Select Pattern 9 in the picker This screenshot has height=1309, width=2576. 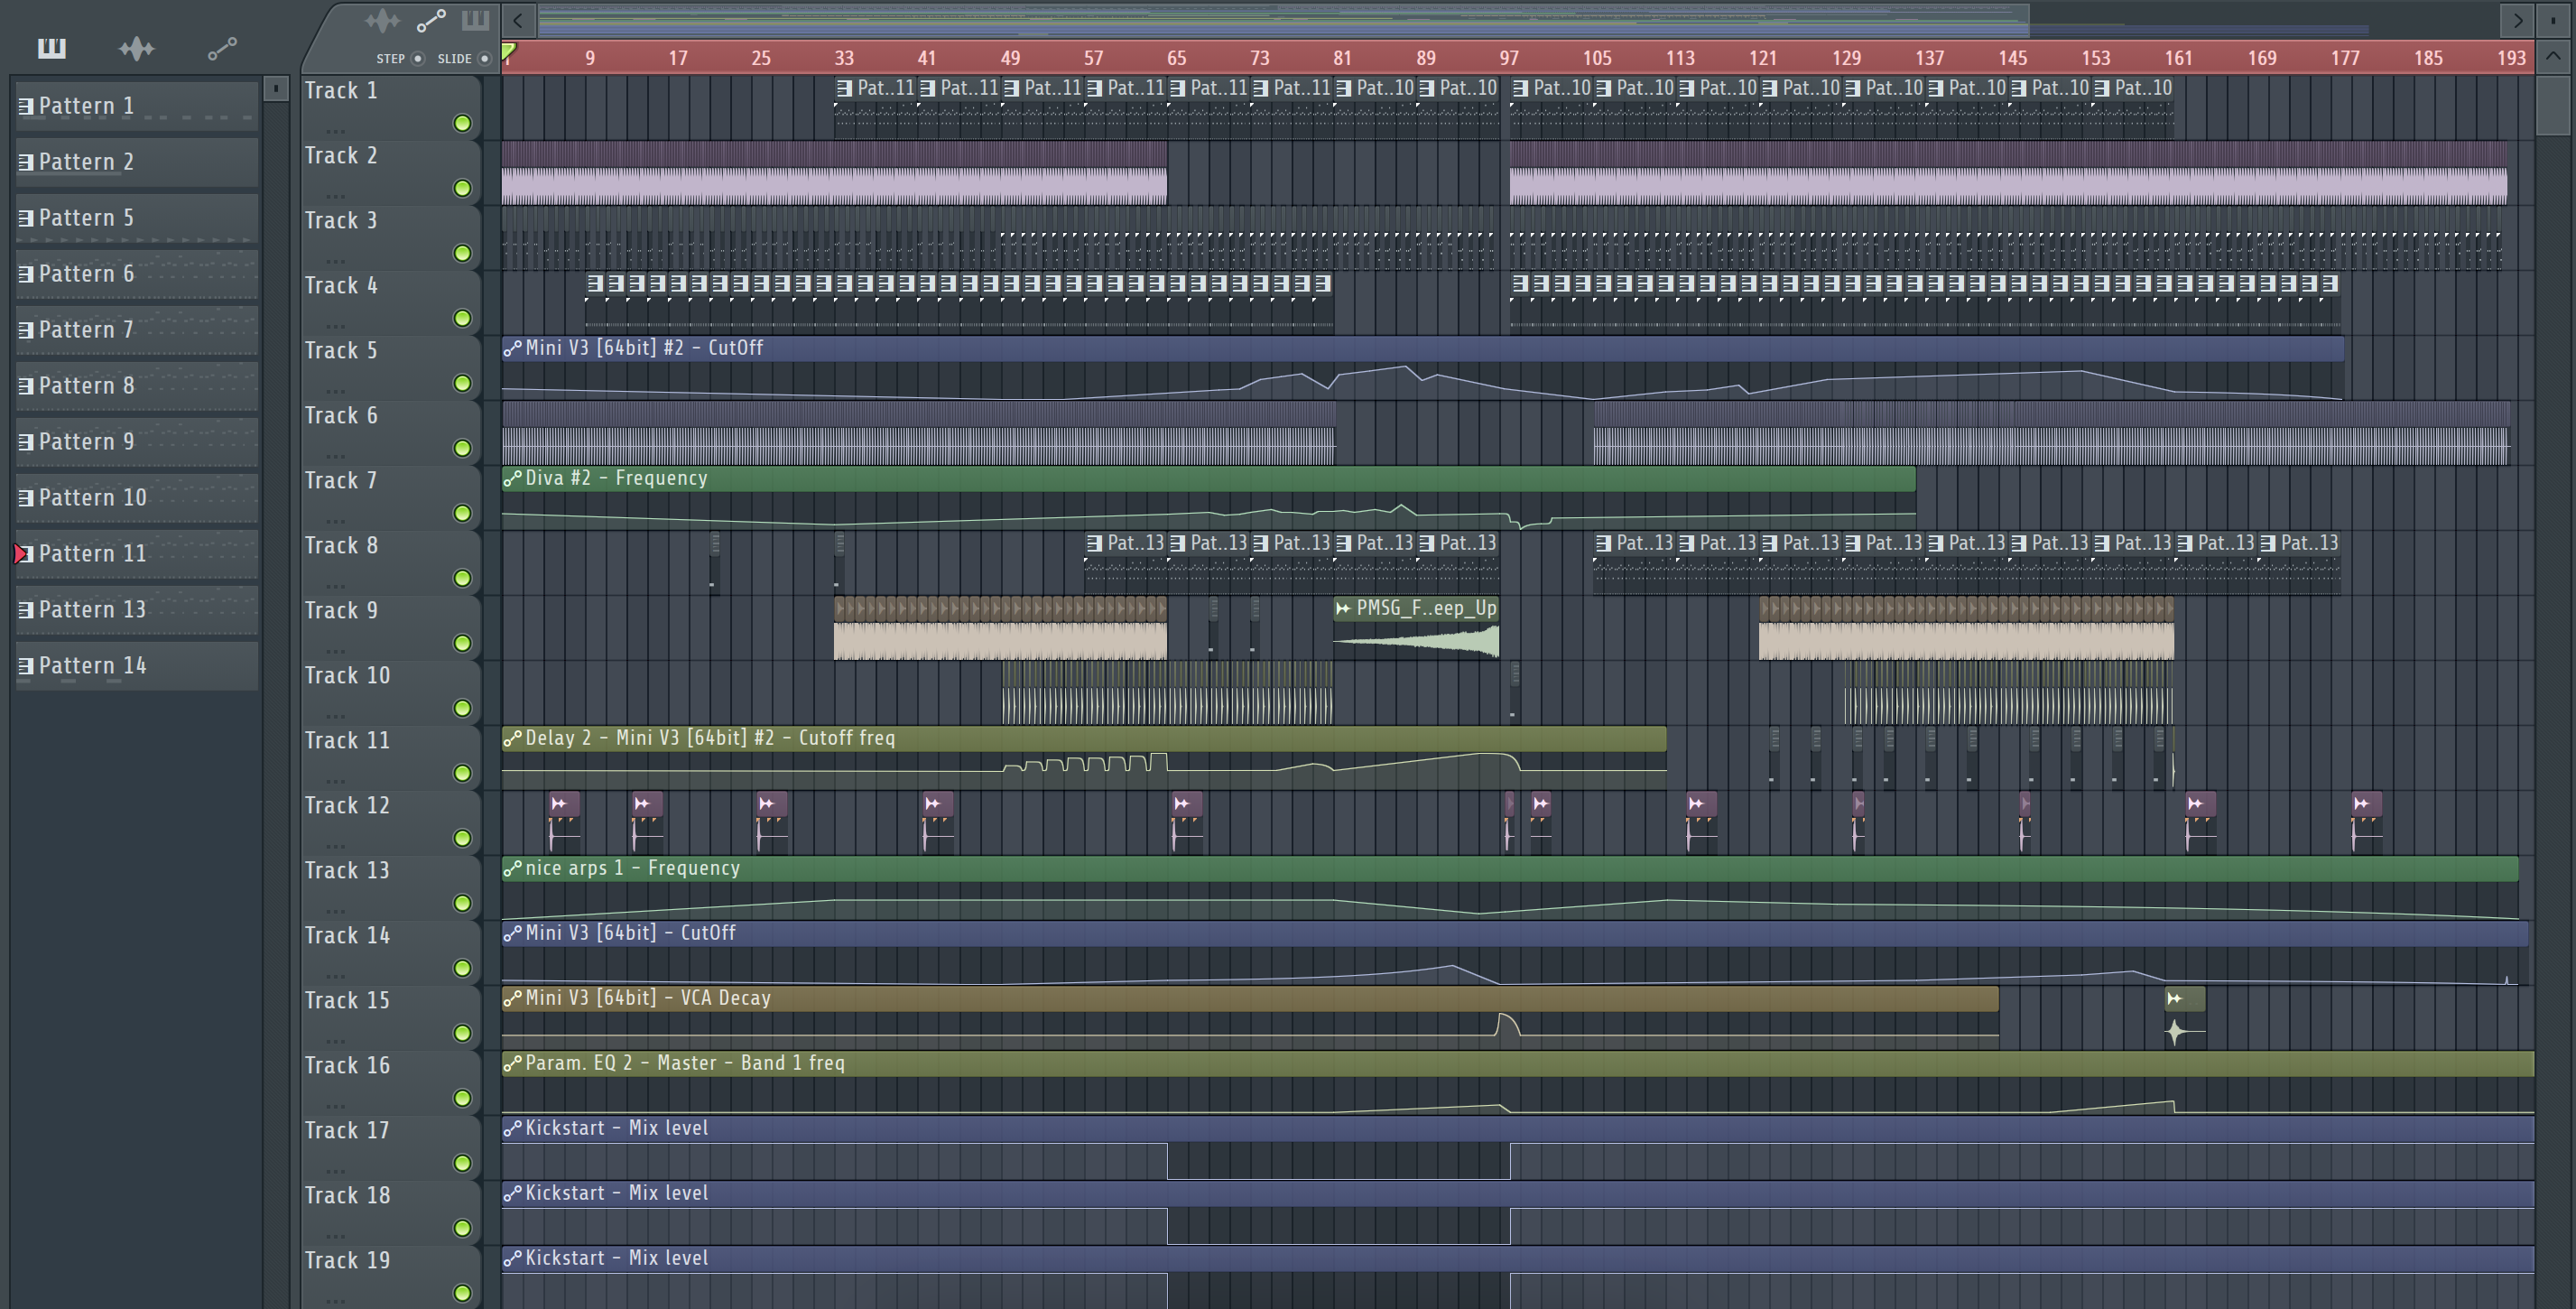coord(137,442)
